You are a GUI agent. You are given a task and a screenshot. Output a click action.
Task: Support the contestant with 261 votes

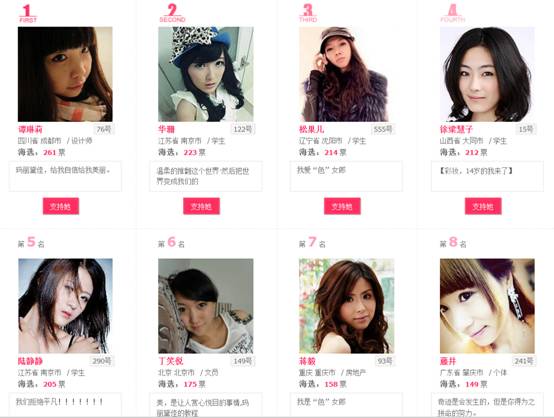pos(61,206)
